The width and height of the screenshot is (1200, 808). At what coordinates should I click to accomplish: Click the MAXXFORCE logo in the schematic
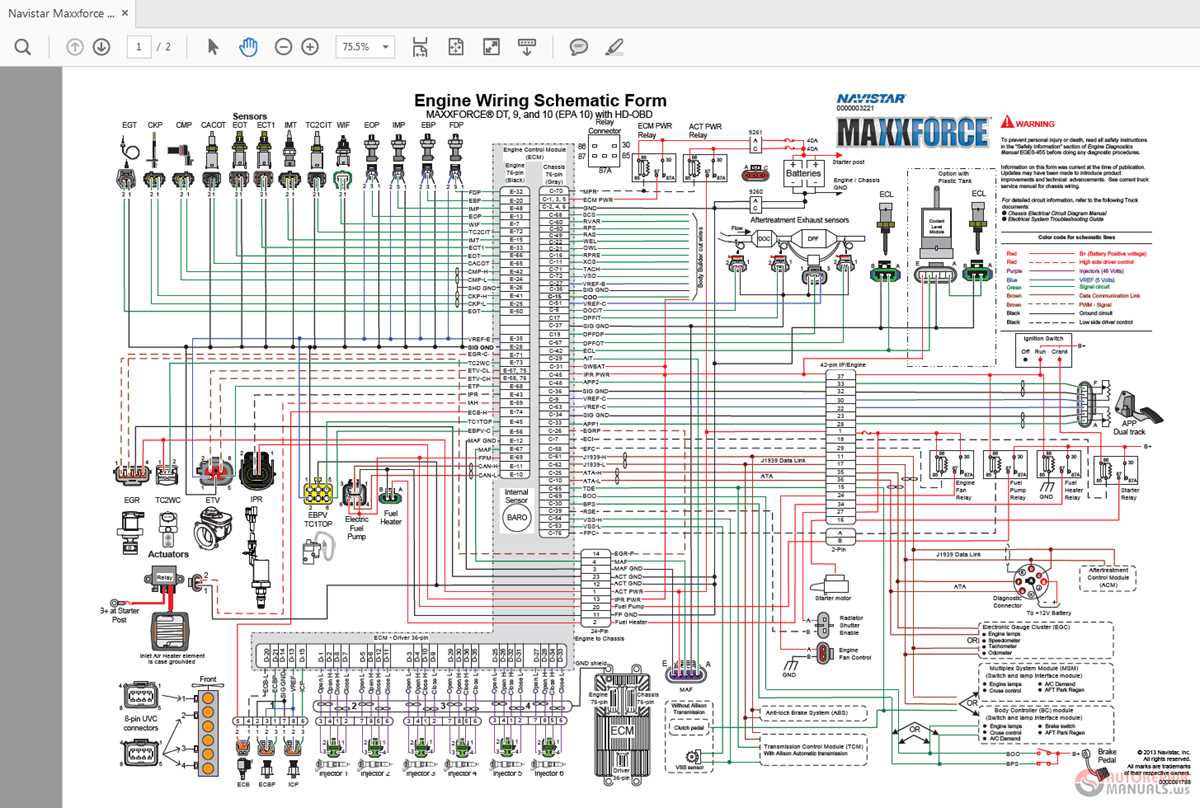click(x=912, y=132)
